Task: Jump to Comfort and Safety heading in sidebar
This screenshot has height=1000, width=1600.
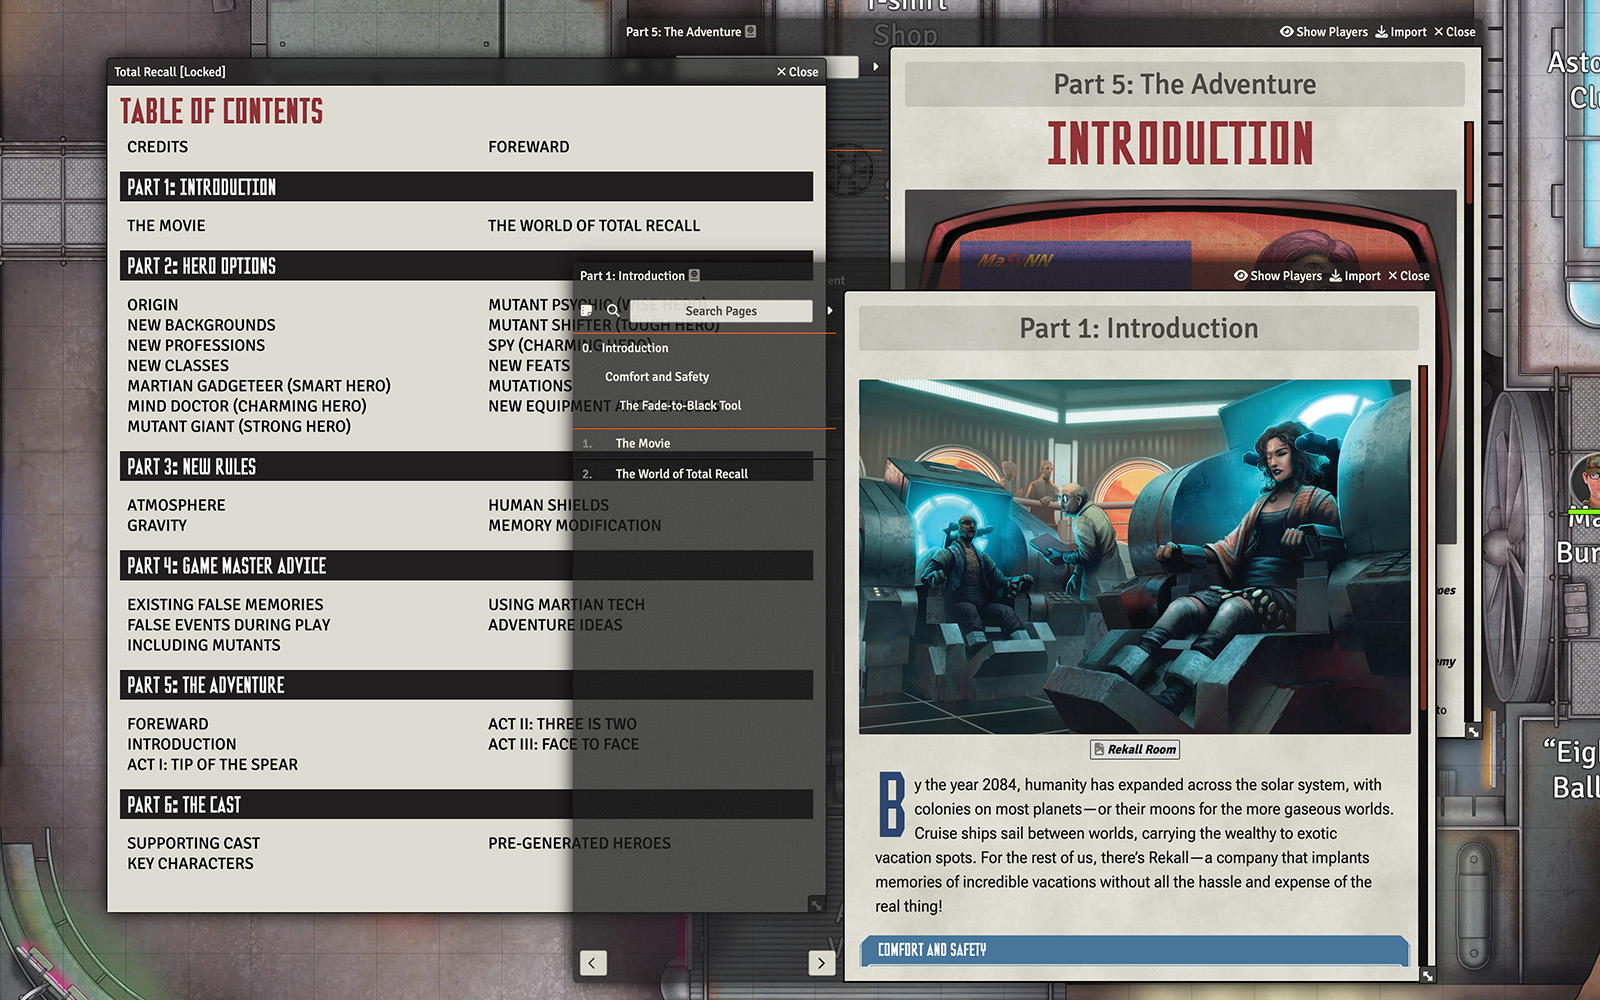Action: point(657,377)
